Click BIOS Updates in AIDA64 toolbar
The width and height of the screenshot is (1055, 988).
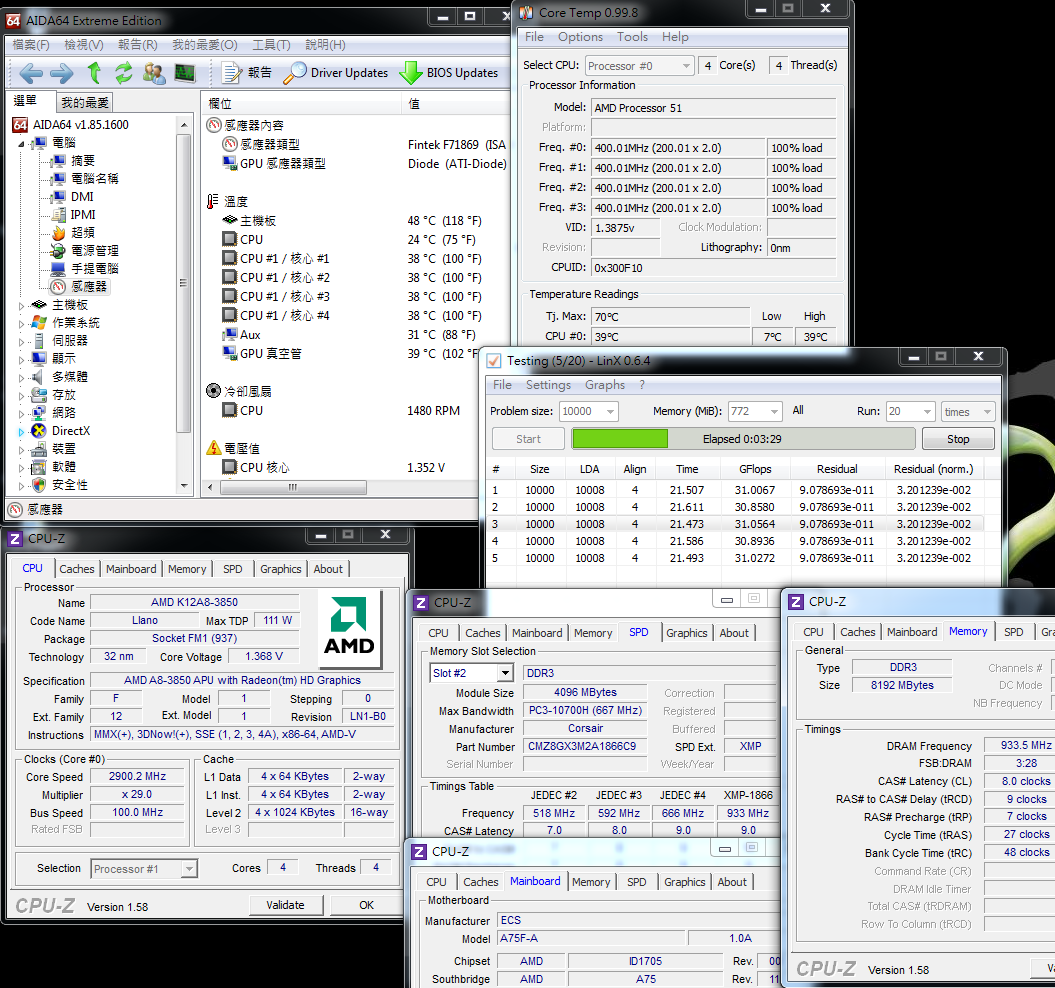[449, 73]
